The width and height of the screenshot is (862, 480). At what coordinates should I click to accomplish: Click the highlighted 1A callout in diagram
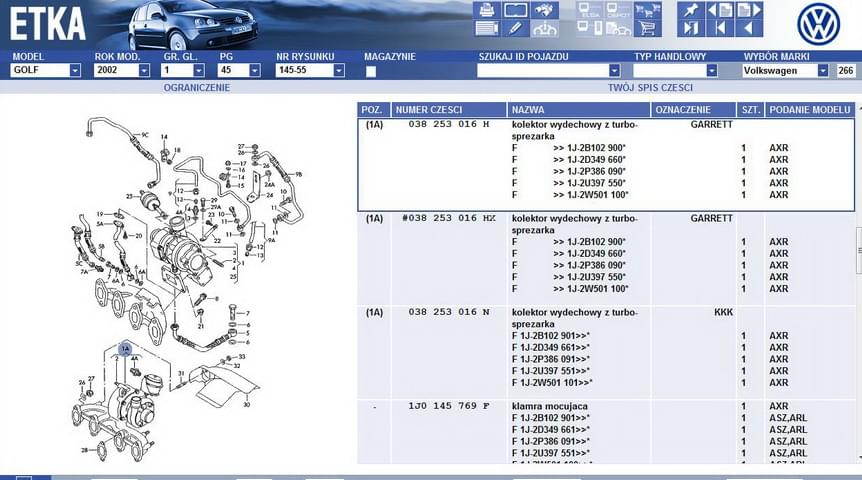tap(125, 349)
